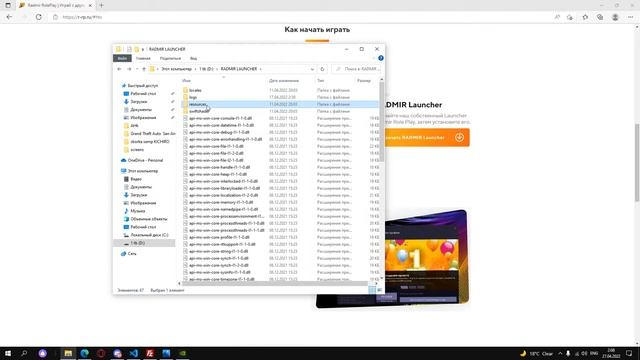Go back in the browser
The height and width of the screenshot is (360, 640).
click(x=9, y=17)
